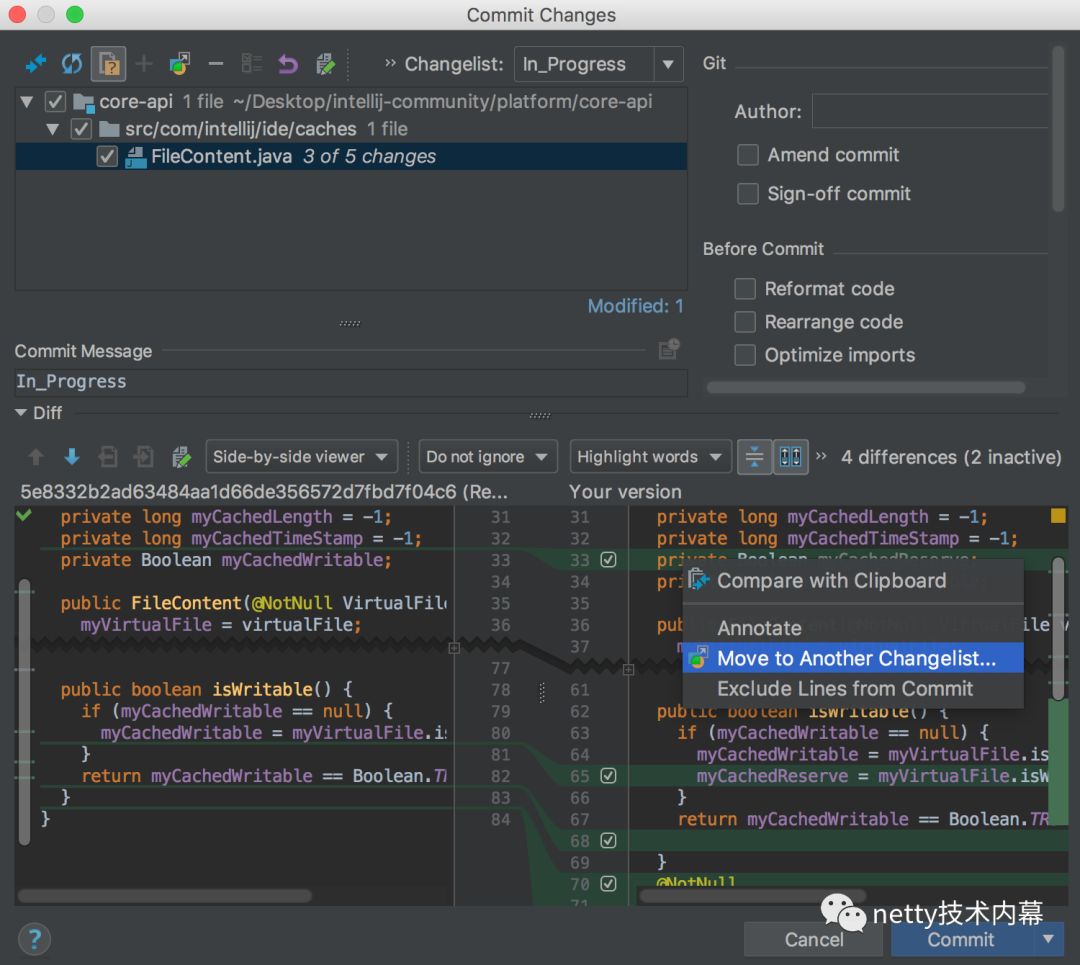
Task: Enable the Amend commit option
Action: point(747,155)
